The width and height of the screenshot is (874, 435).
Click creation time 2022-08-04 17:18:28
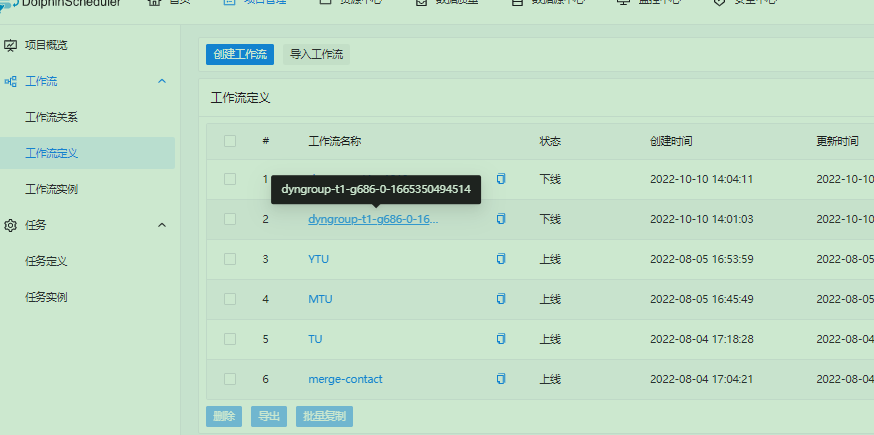pyautogui.click(x=702, y=339)
